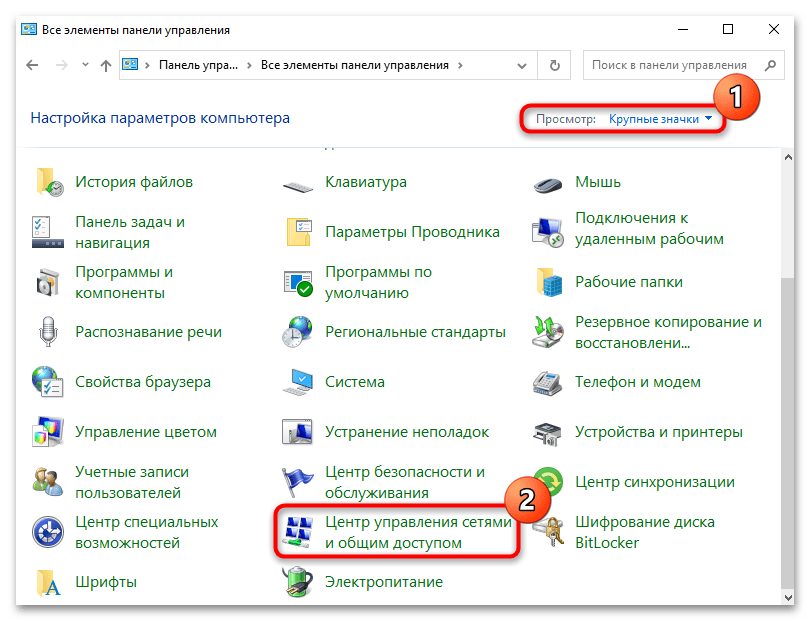The height and width of the screenshot is (621, 810).
Task: Open Телефон и модем link
Action: pos(637,382)
